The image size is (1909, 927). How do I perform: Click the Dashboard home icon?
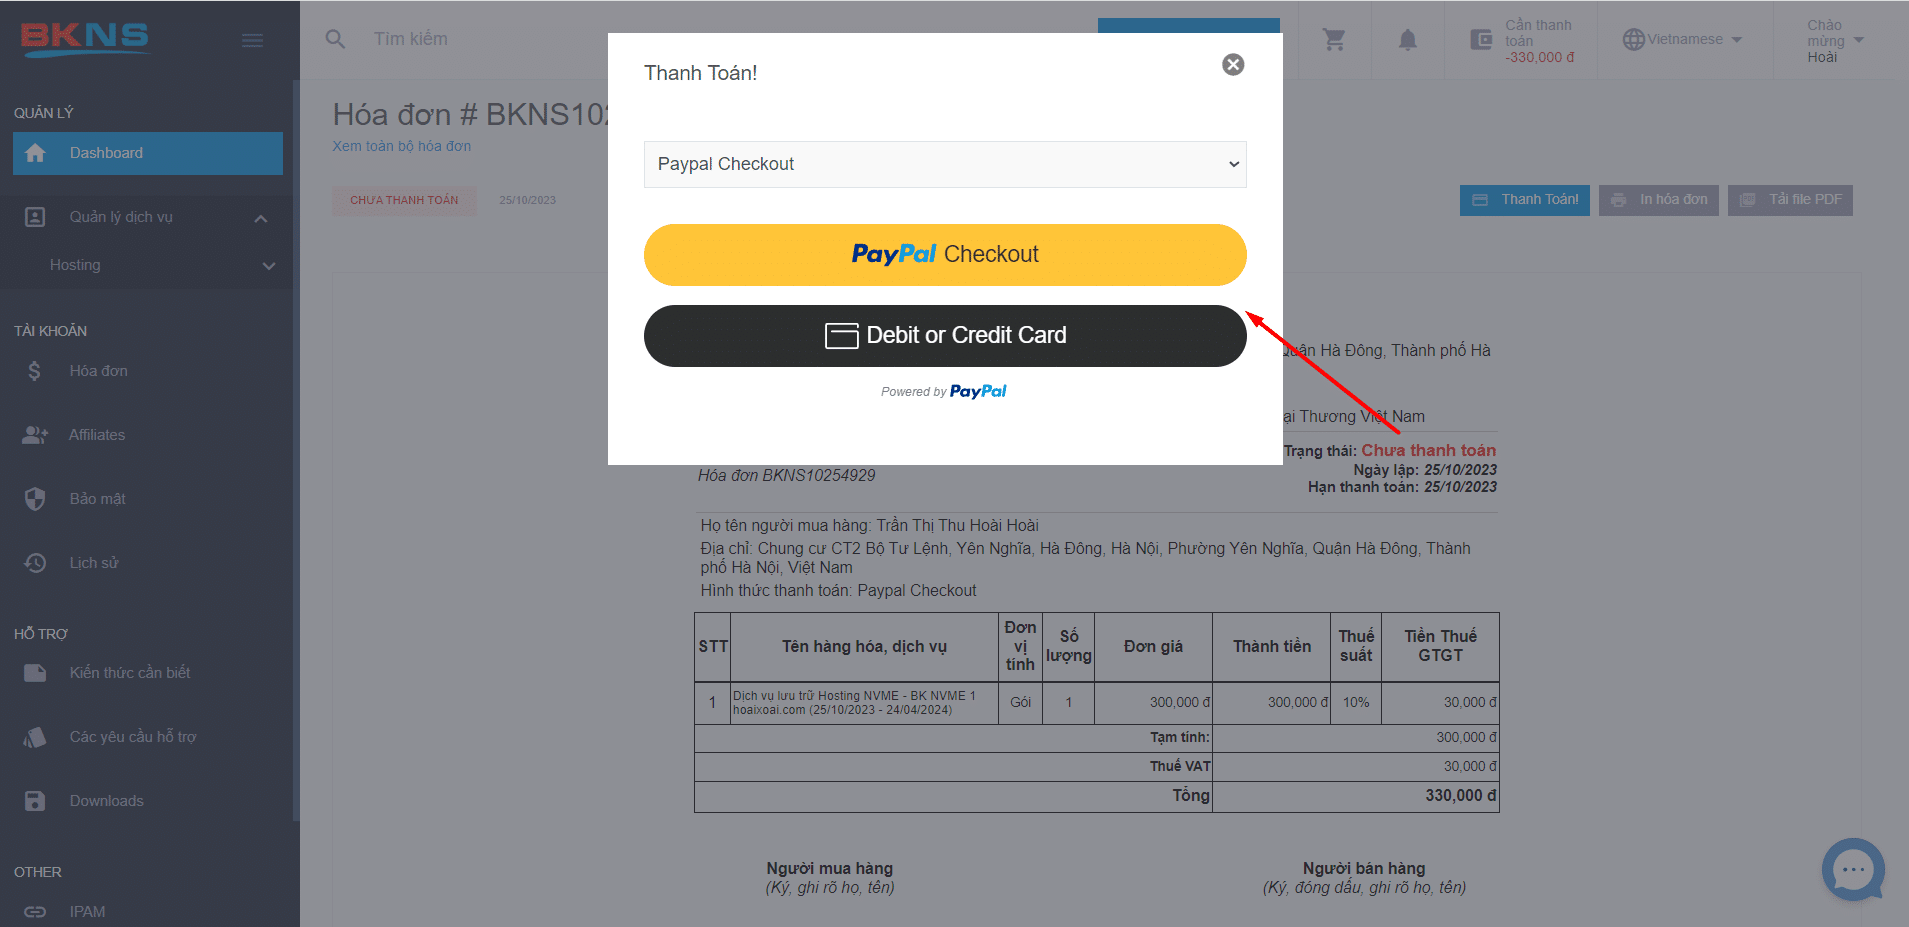coord(35,153)
